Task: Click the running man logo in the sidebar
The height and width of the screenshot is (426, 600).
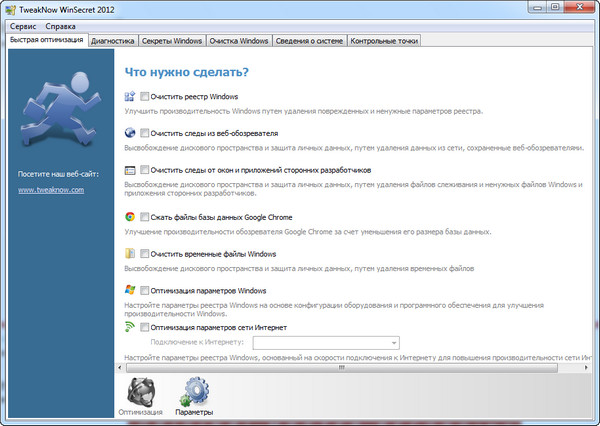Action: point(60,108)
